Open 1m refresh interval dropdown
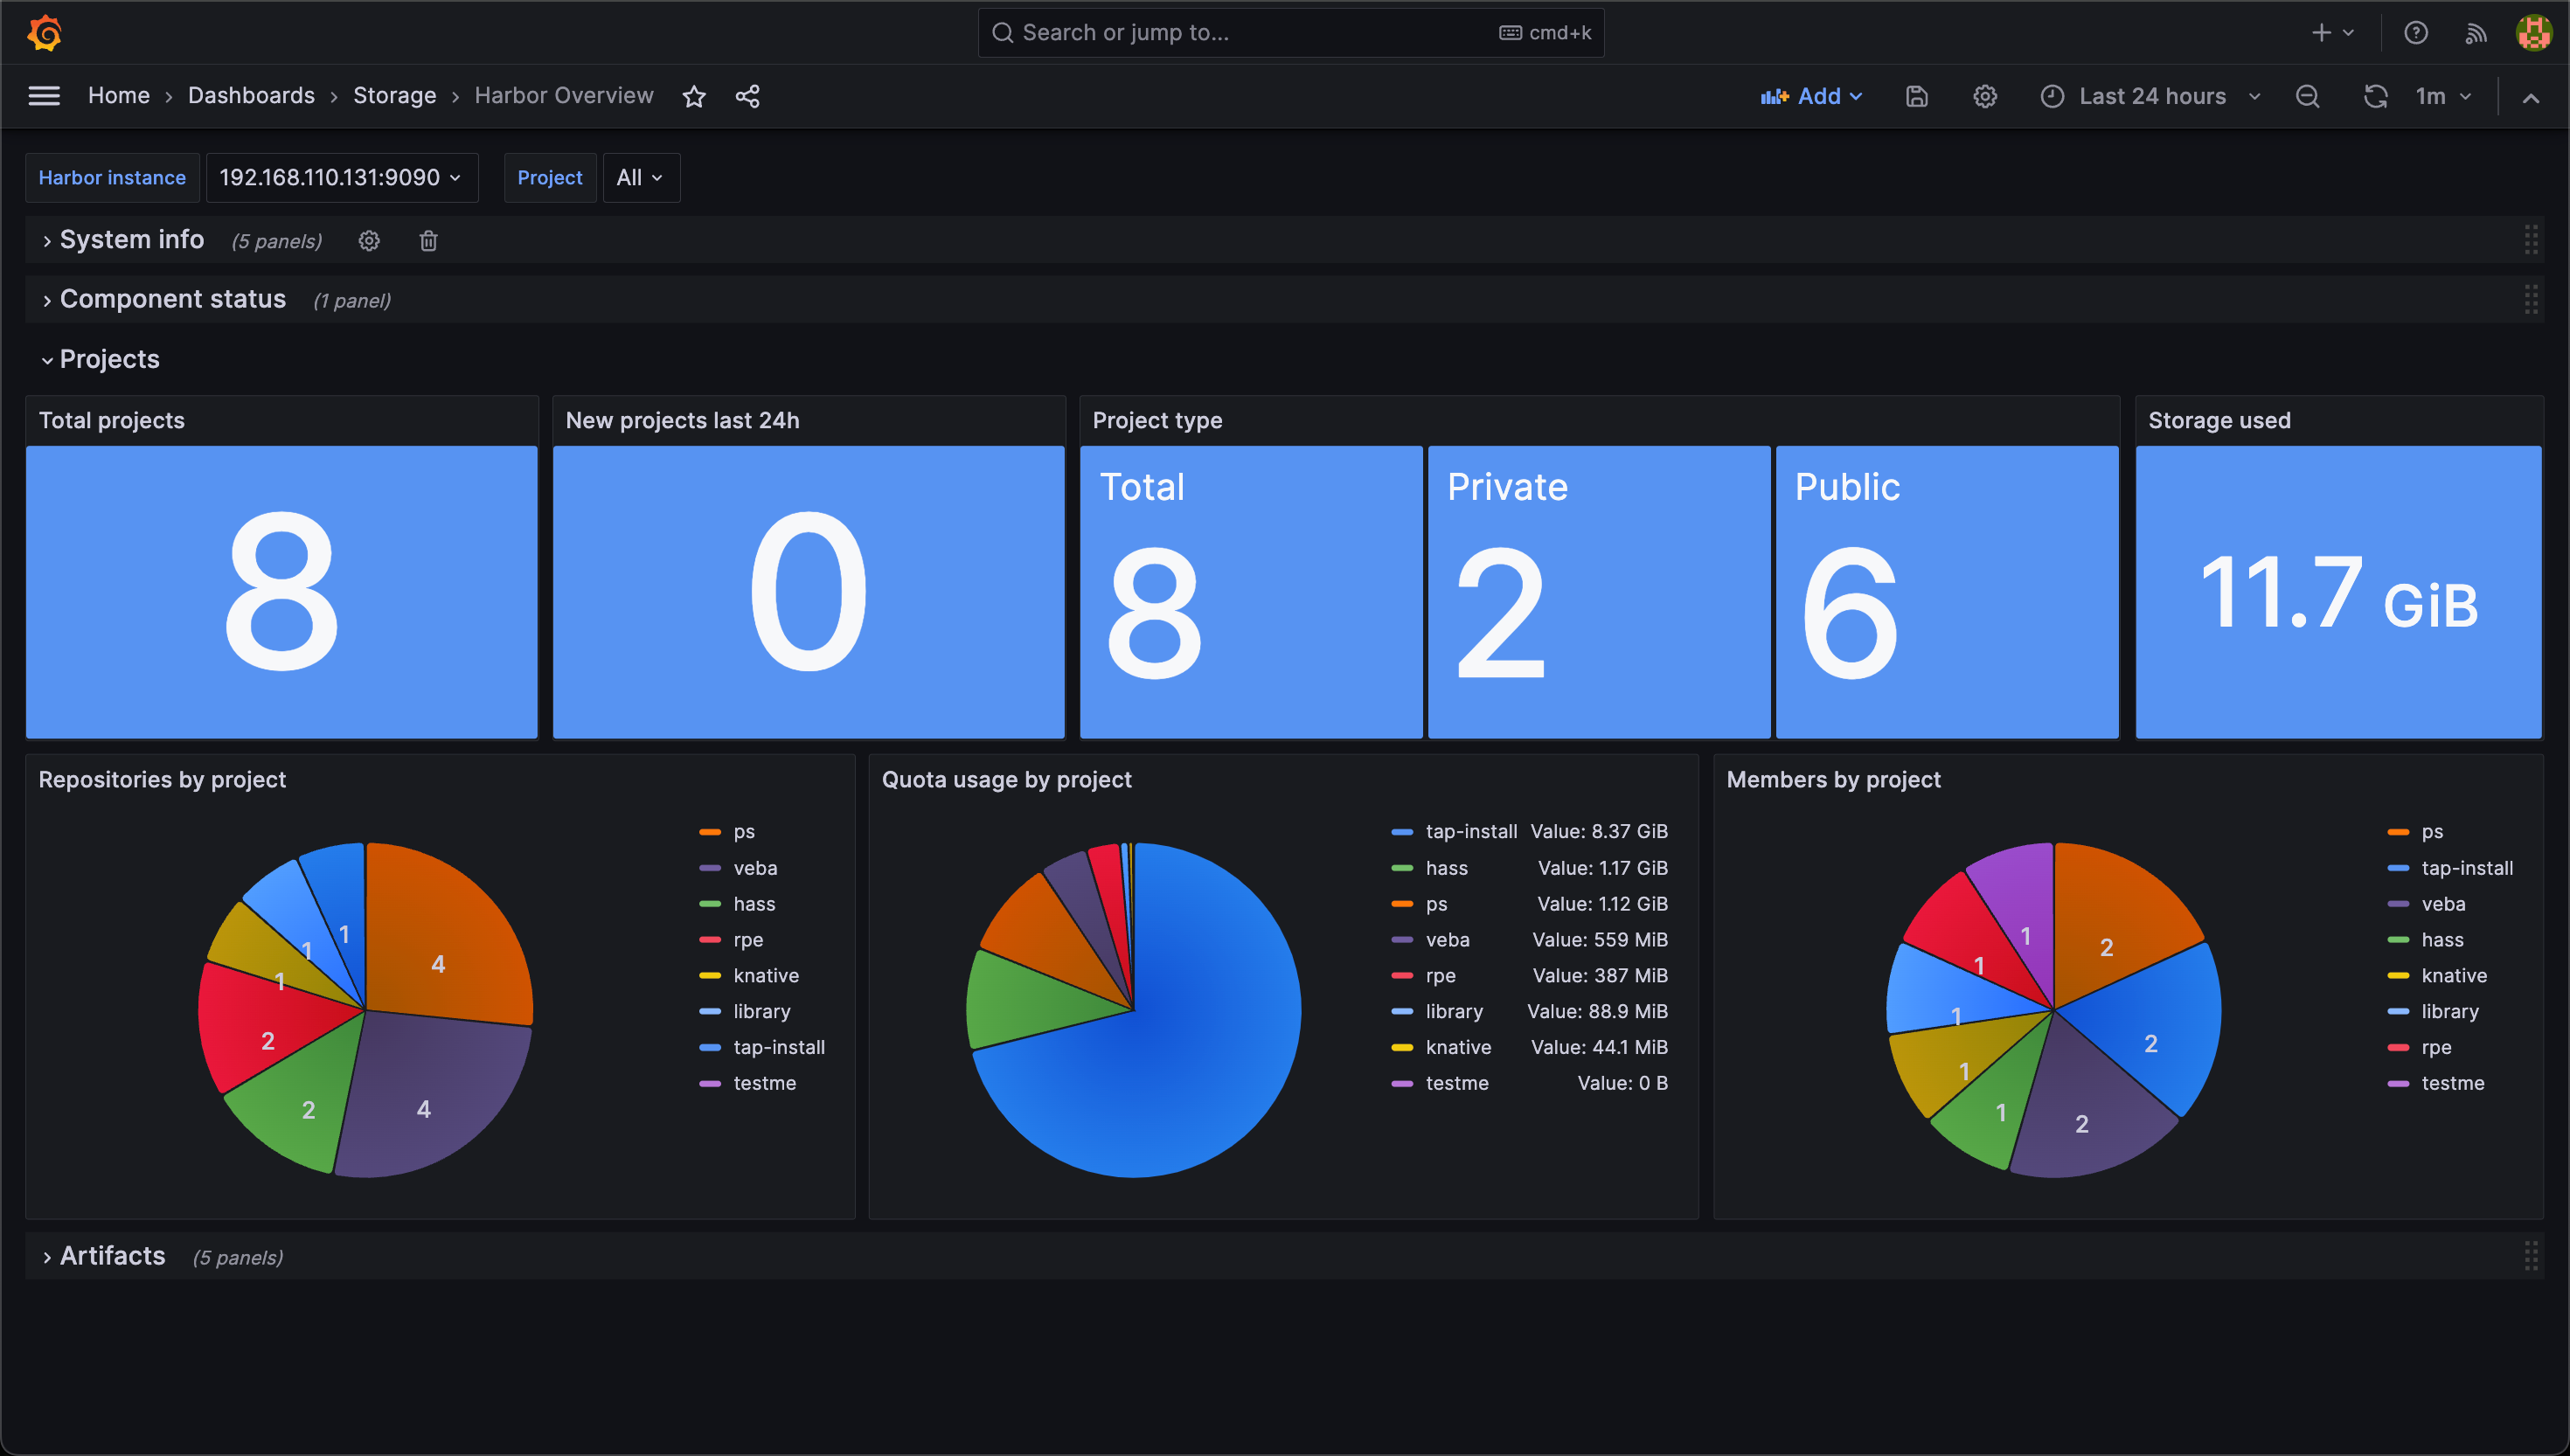2570x1456 pixels. point(2443,97)
